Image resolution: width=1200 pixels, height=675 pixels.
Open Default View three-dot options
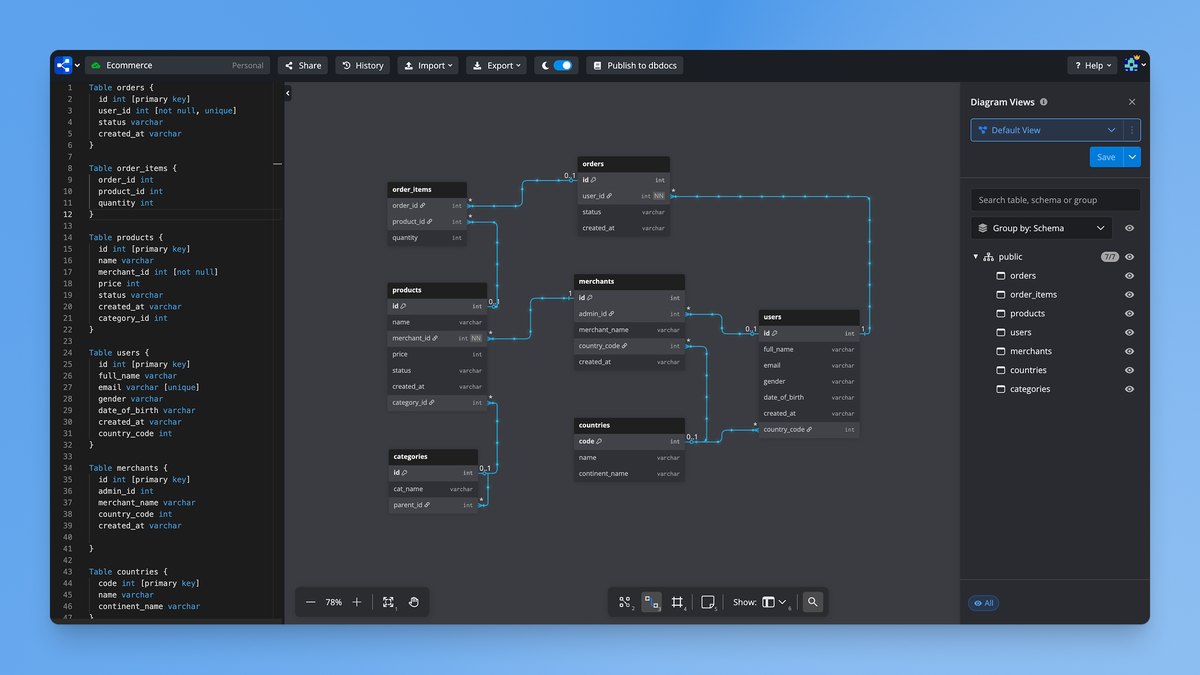coord(1132,130)
